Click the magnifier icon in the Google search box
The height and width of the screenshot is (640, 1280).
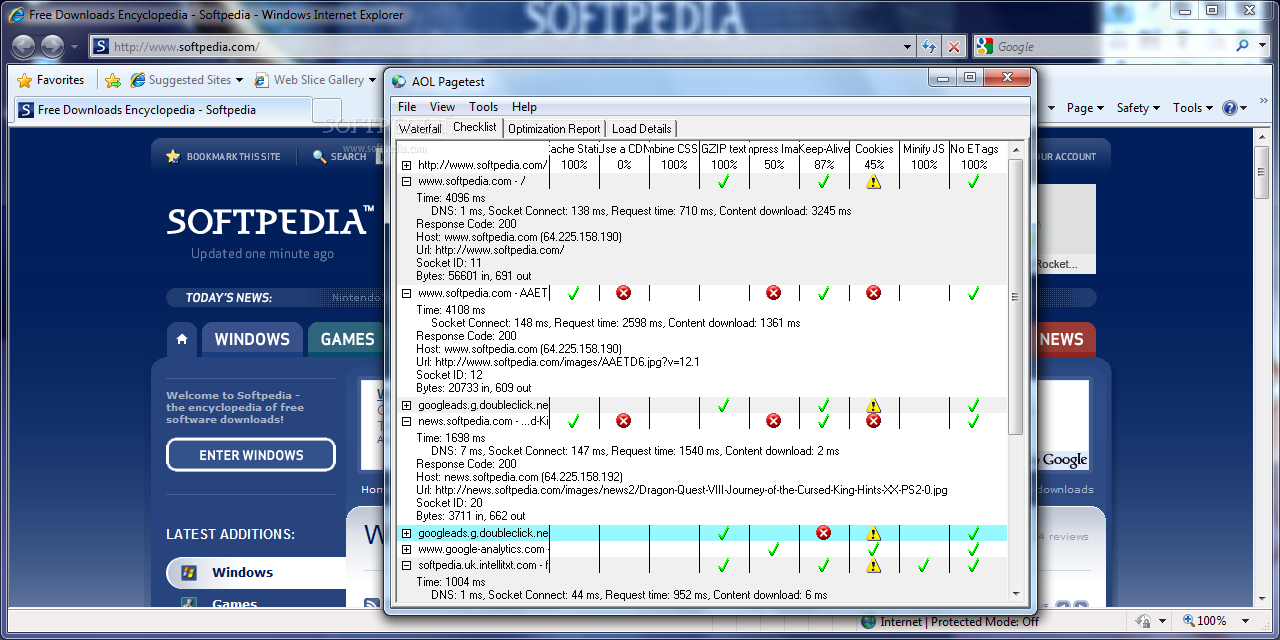pos(1243,46)
